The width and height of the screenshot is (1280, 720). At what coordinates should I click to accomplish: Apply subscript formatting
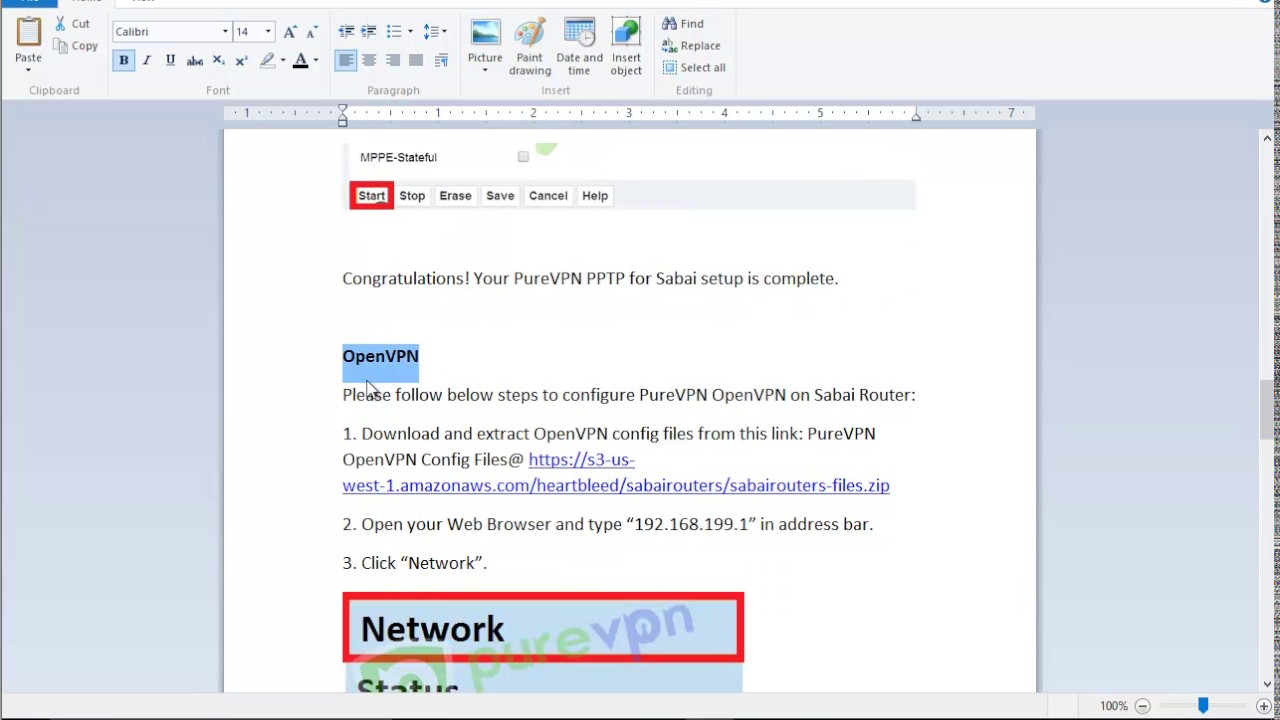218,61
